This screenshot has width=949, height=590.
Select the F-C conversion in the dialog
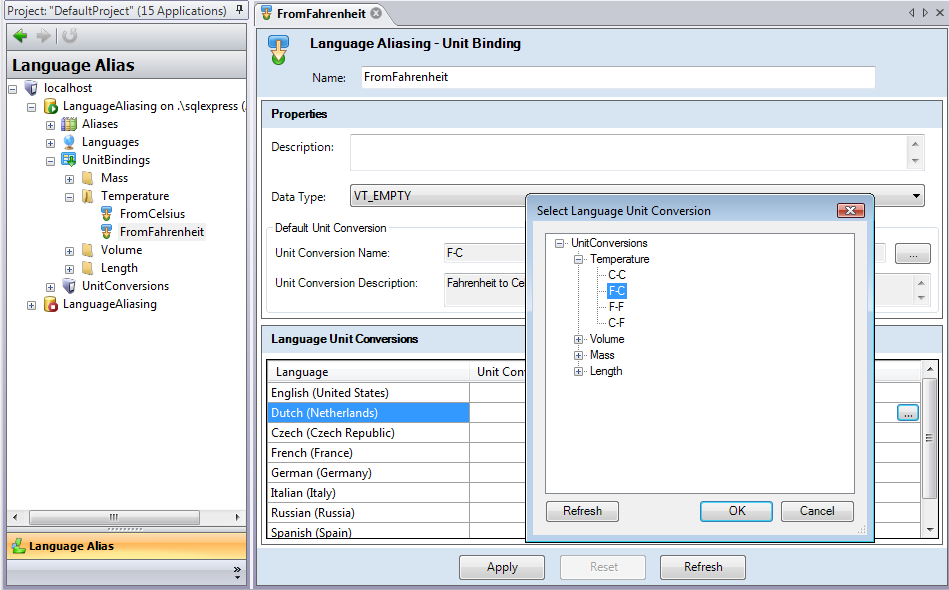click(x=618, y=290)
